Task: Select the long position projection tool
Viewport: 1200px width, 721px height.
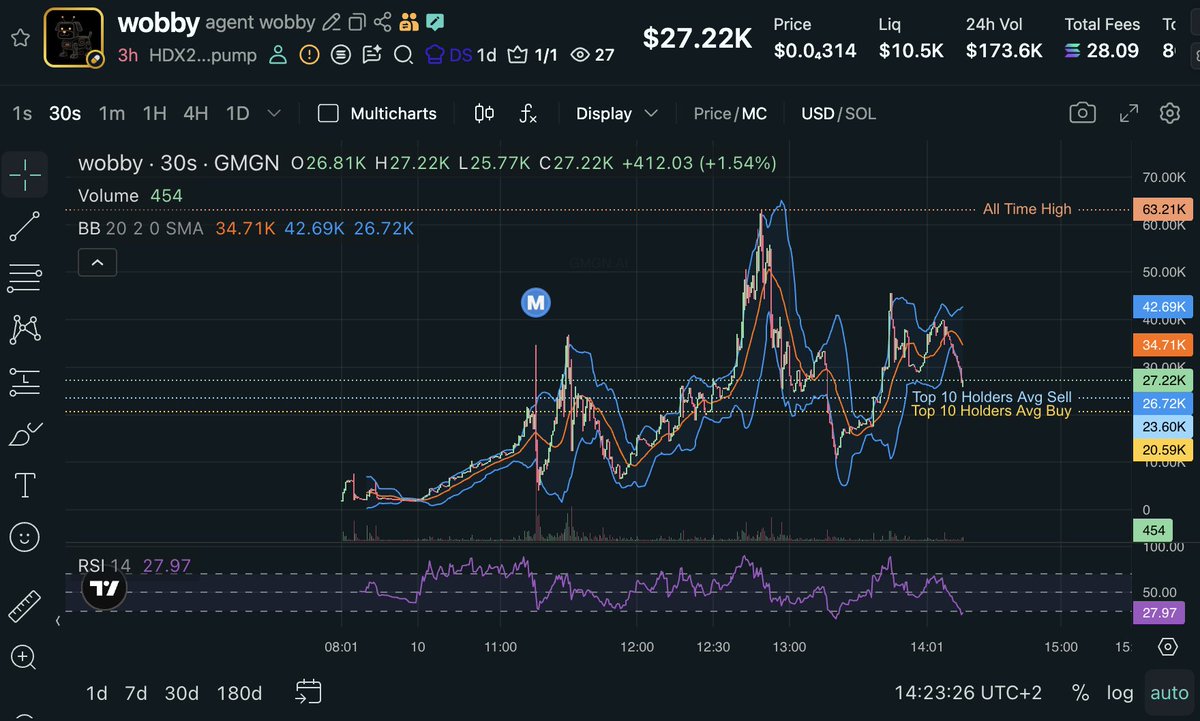Action: [x=24, y=381]
